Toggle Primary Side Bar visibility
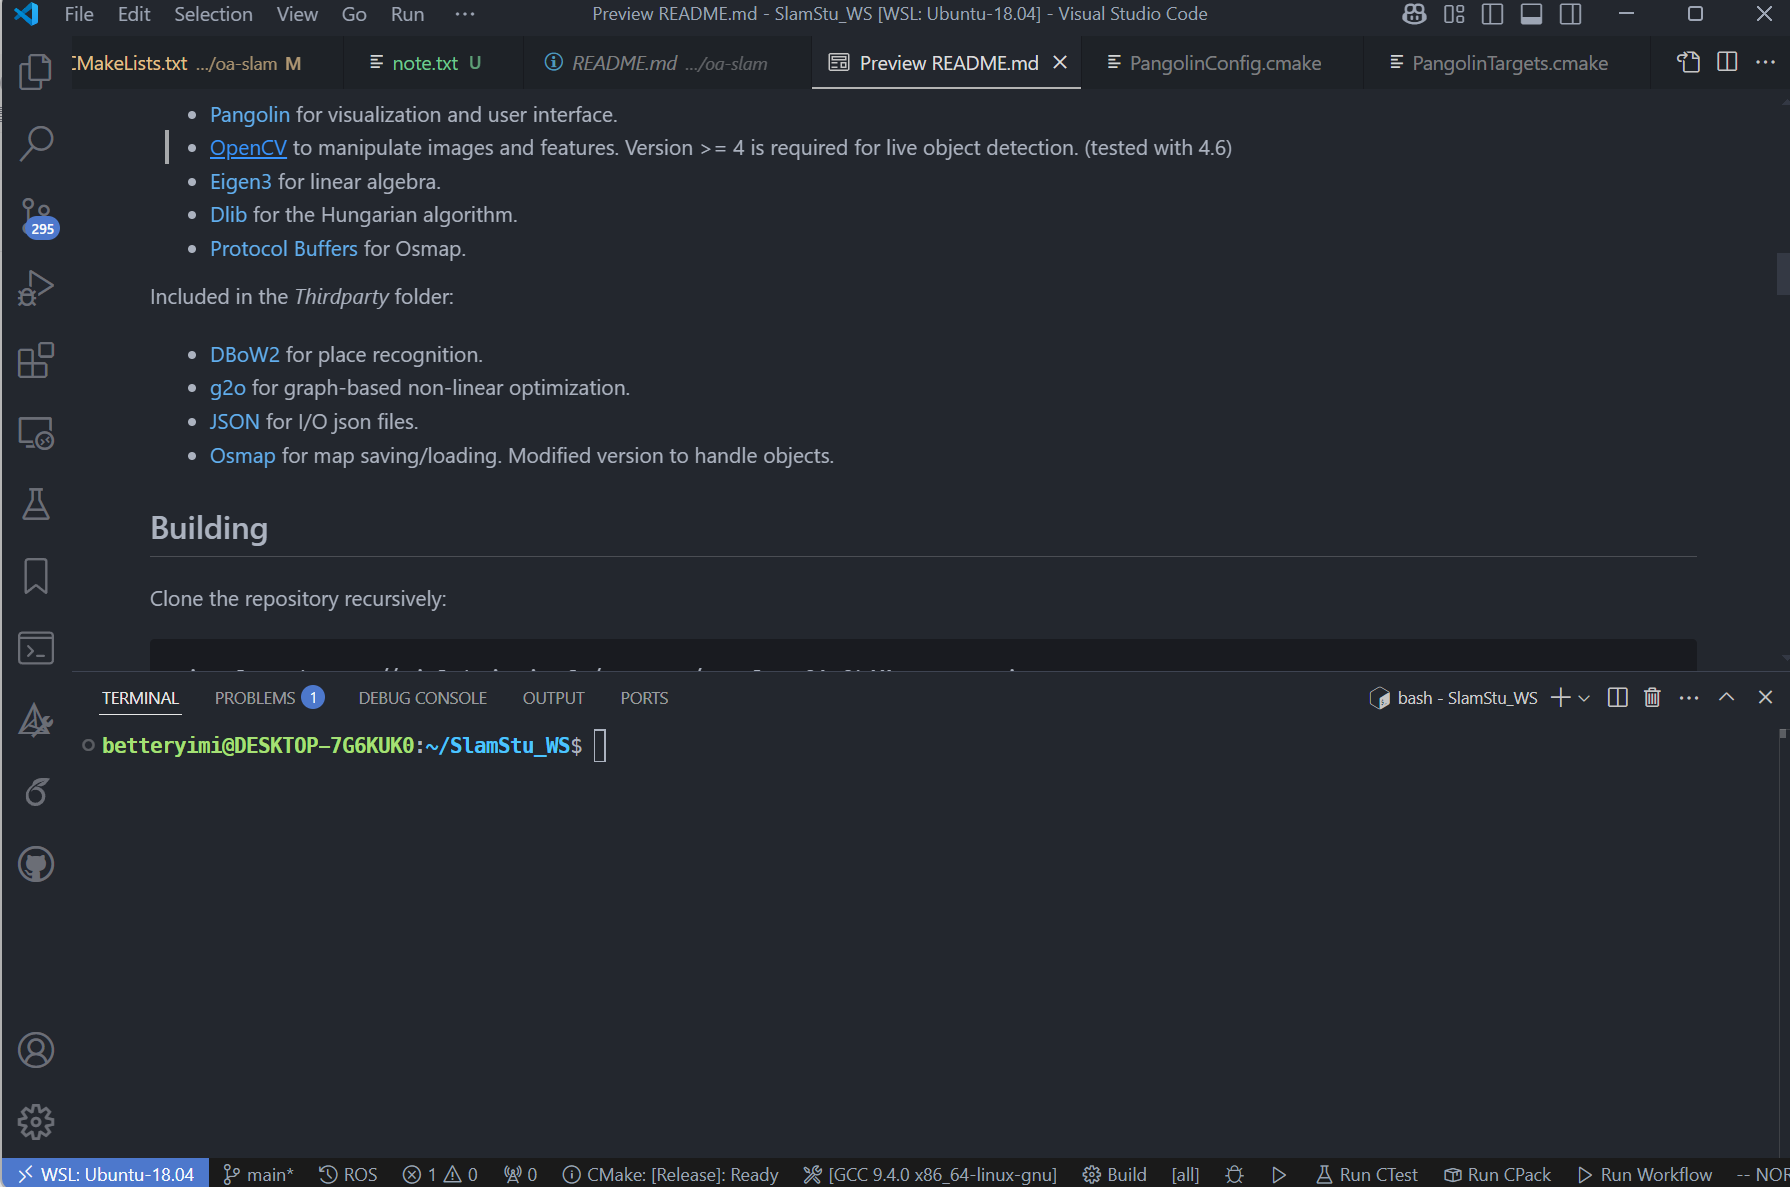Screen dimensions: 1790x1187 (1492, 14)
